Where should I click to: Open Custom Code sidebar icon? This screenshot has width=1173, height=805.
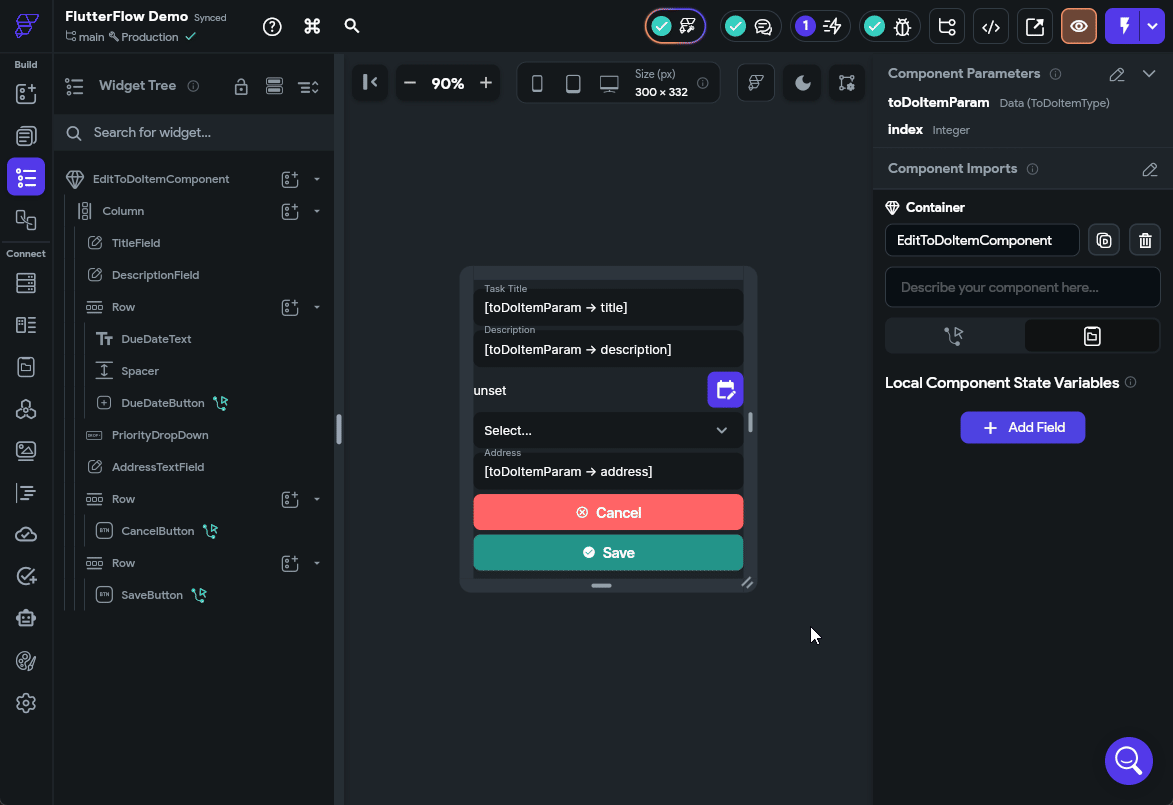pyautogui.click(x=26, y=492)
